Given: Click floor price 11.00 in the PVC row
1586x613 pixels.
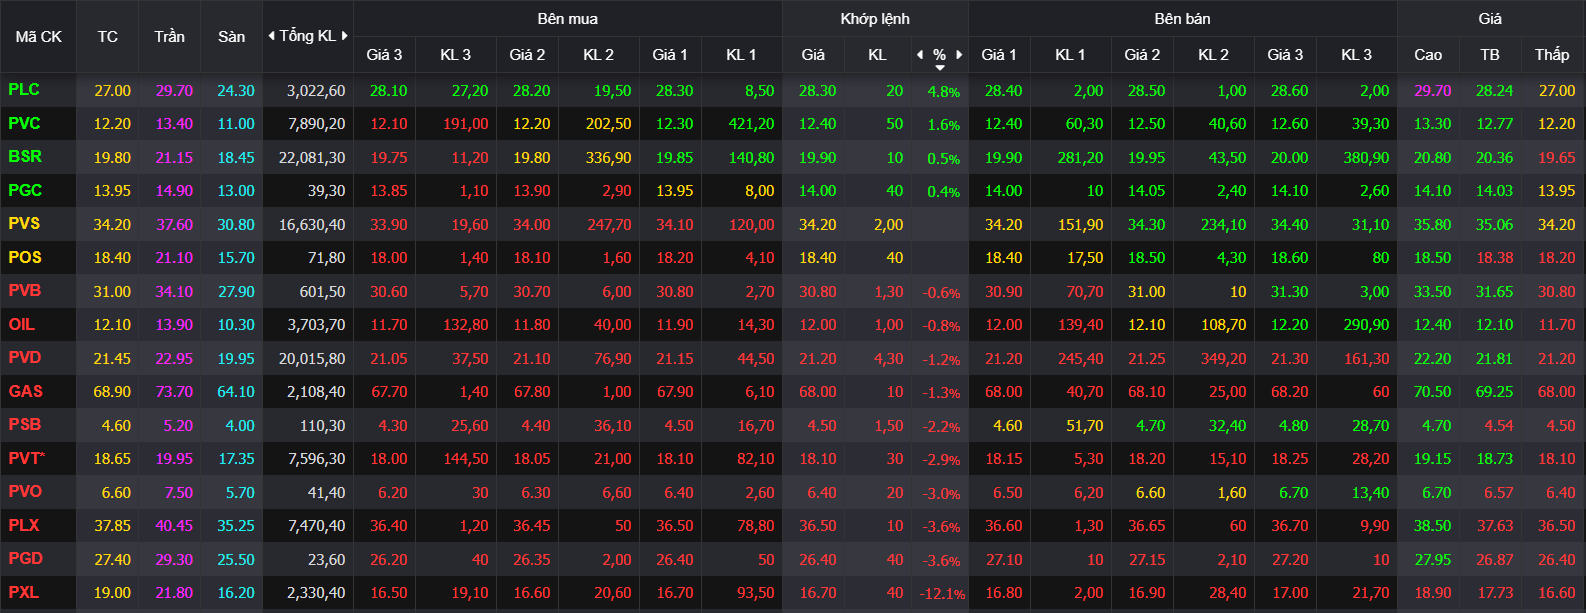Looking at the screenshot, I should tap(236, 124).
